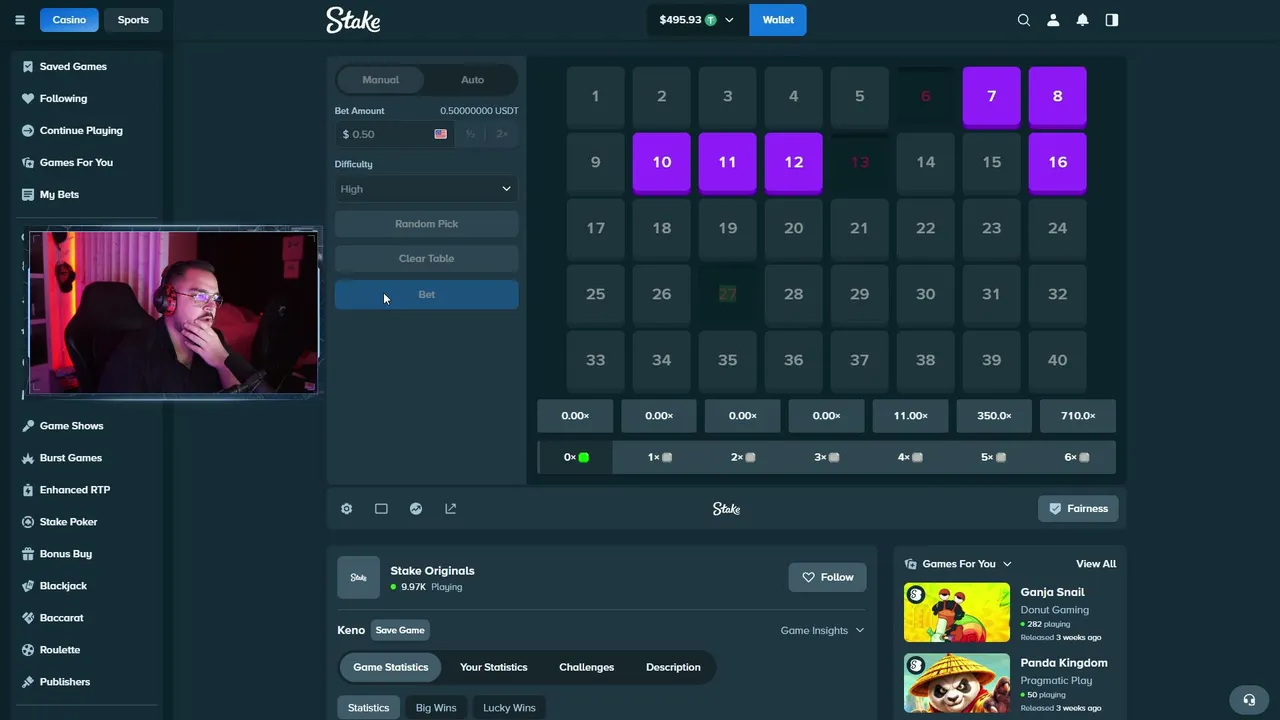Click the Clear Table button
This screenshot has height=720, width=1280.
tap(426, 259)
